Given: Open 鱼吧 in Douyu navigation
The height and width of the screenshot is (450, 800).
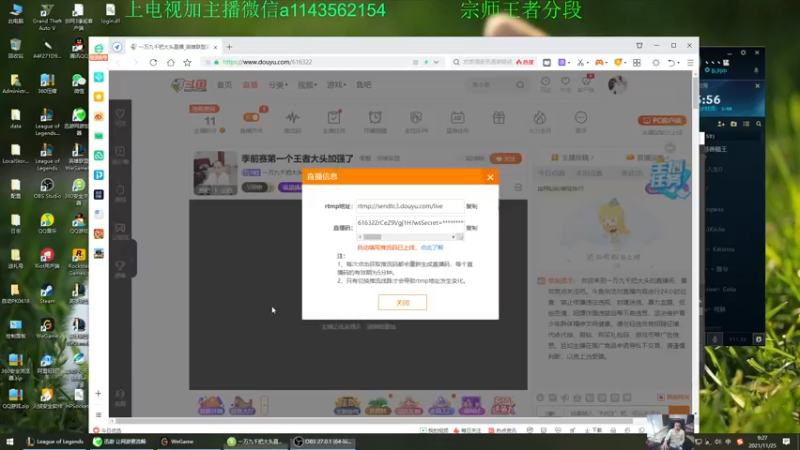Looking at the screenshot, I should coord(364,85).
